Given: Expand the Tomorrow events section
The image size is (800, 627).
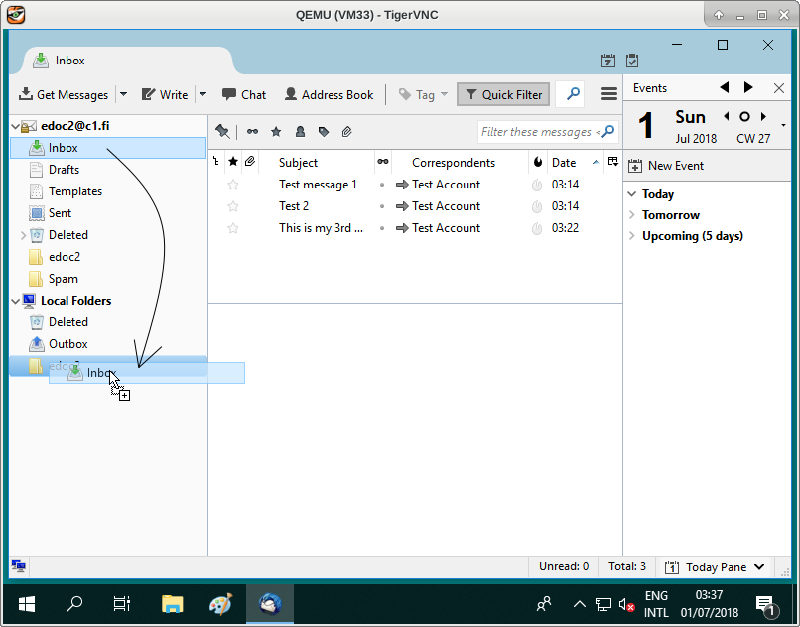Looking at the screenshot, I should 631,215.
